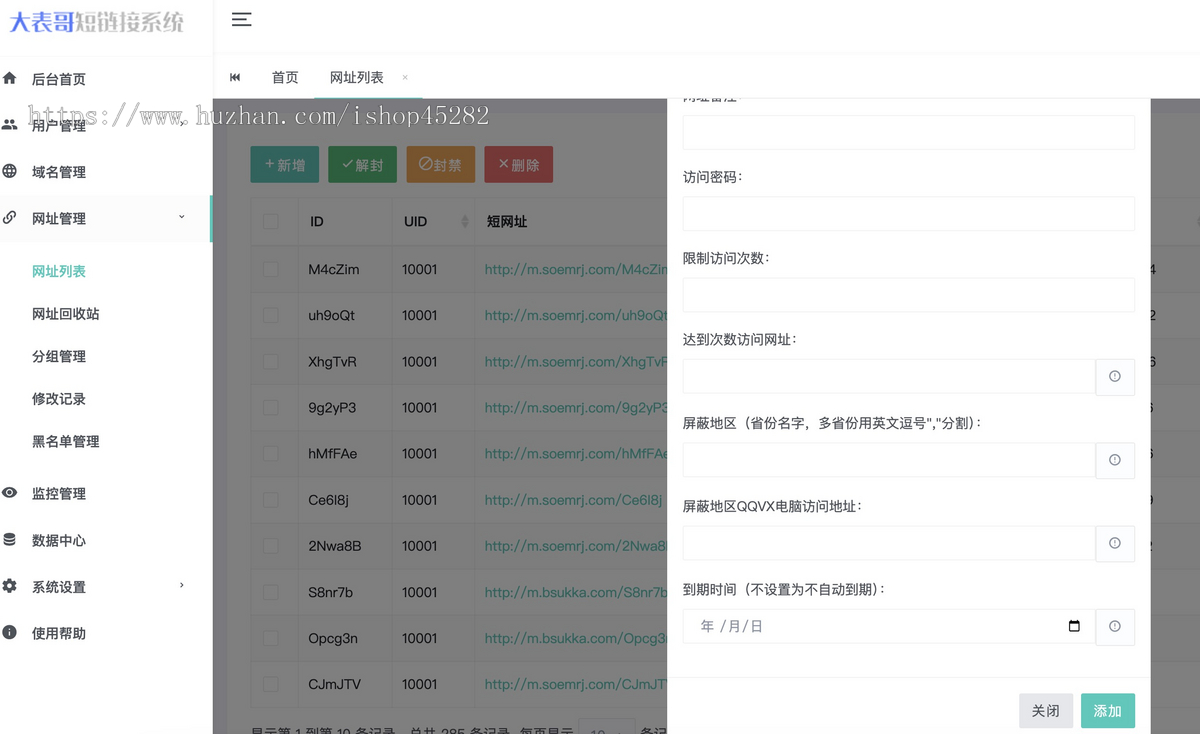Image resolution: width=1200 pixels, height=734 pixels.
Task: Click the ID cell Opcg3n
Action: pyautogui.click(x=333, y=638)
